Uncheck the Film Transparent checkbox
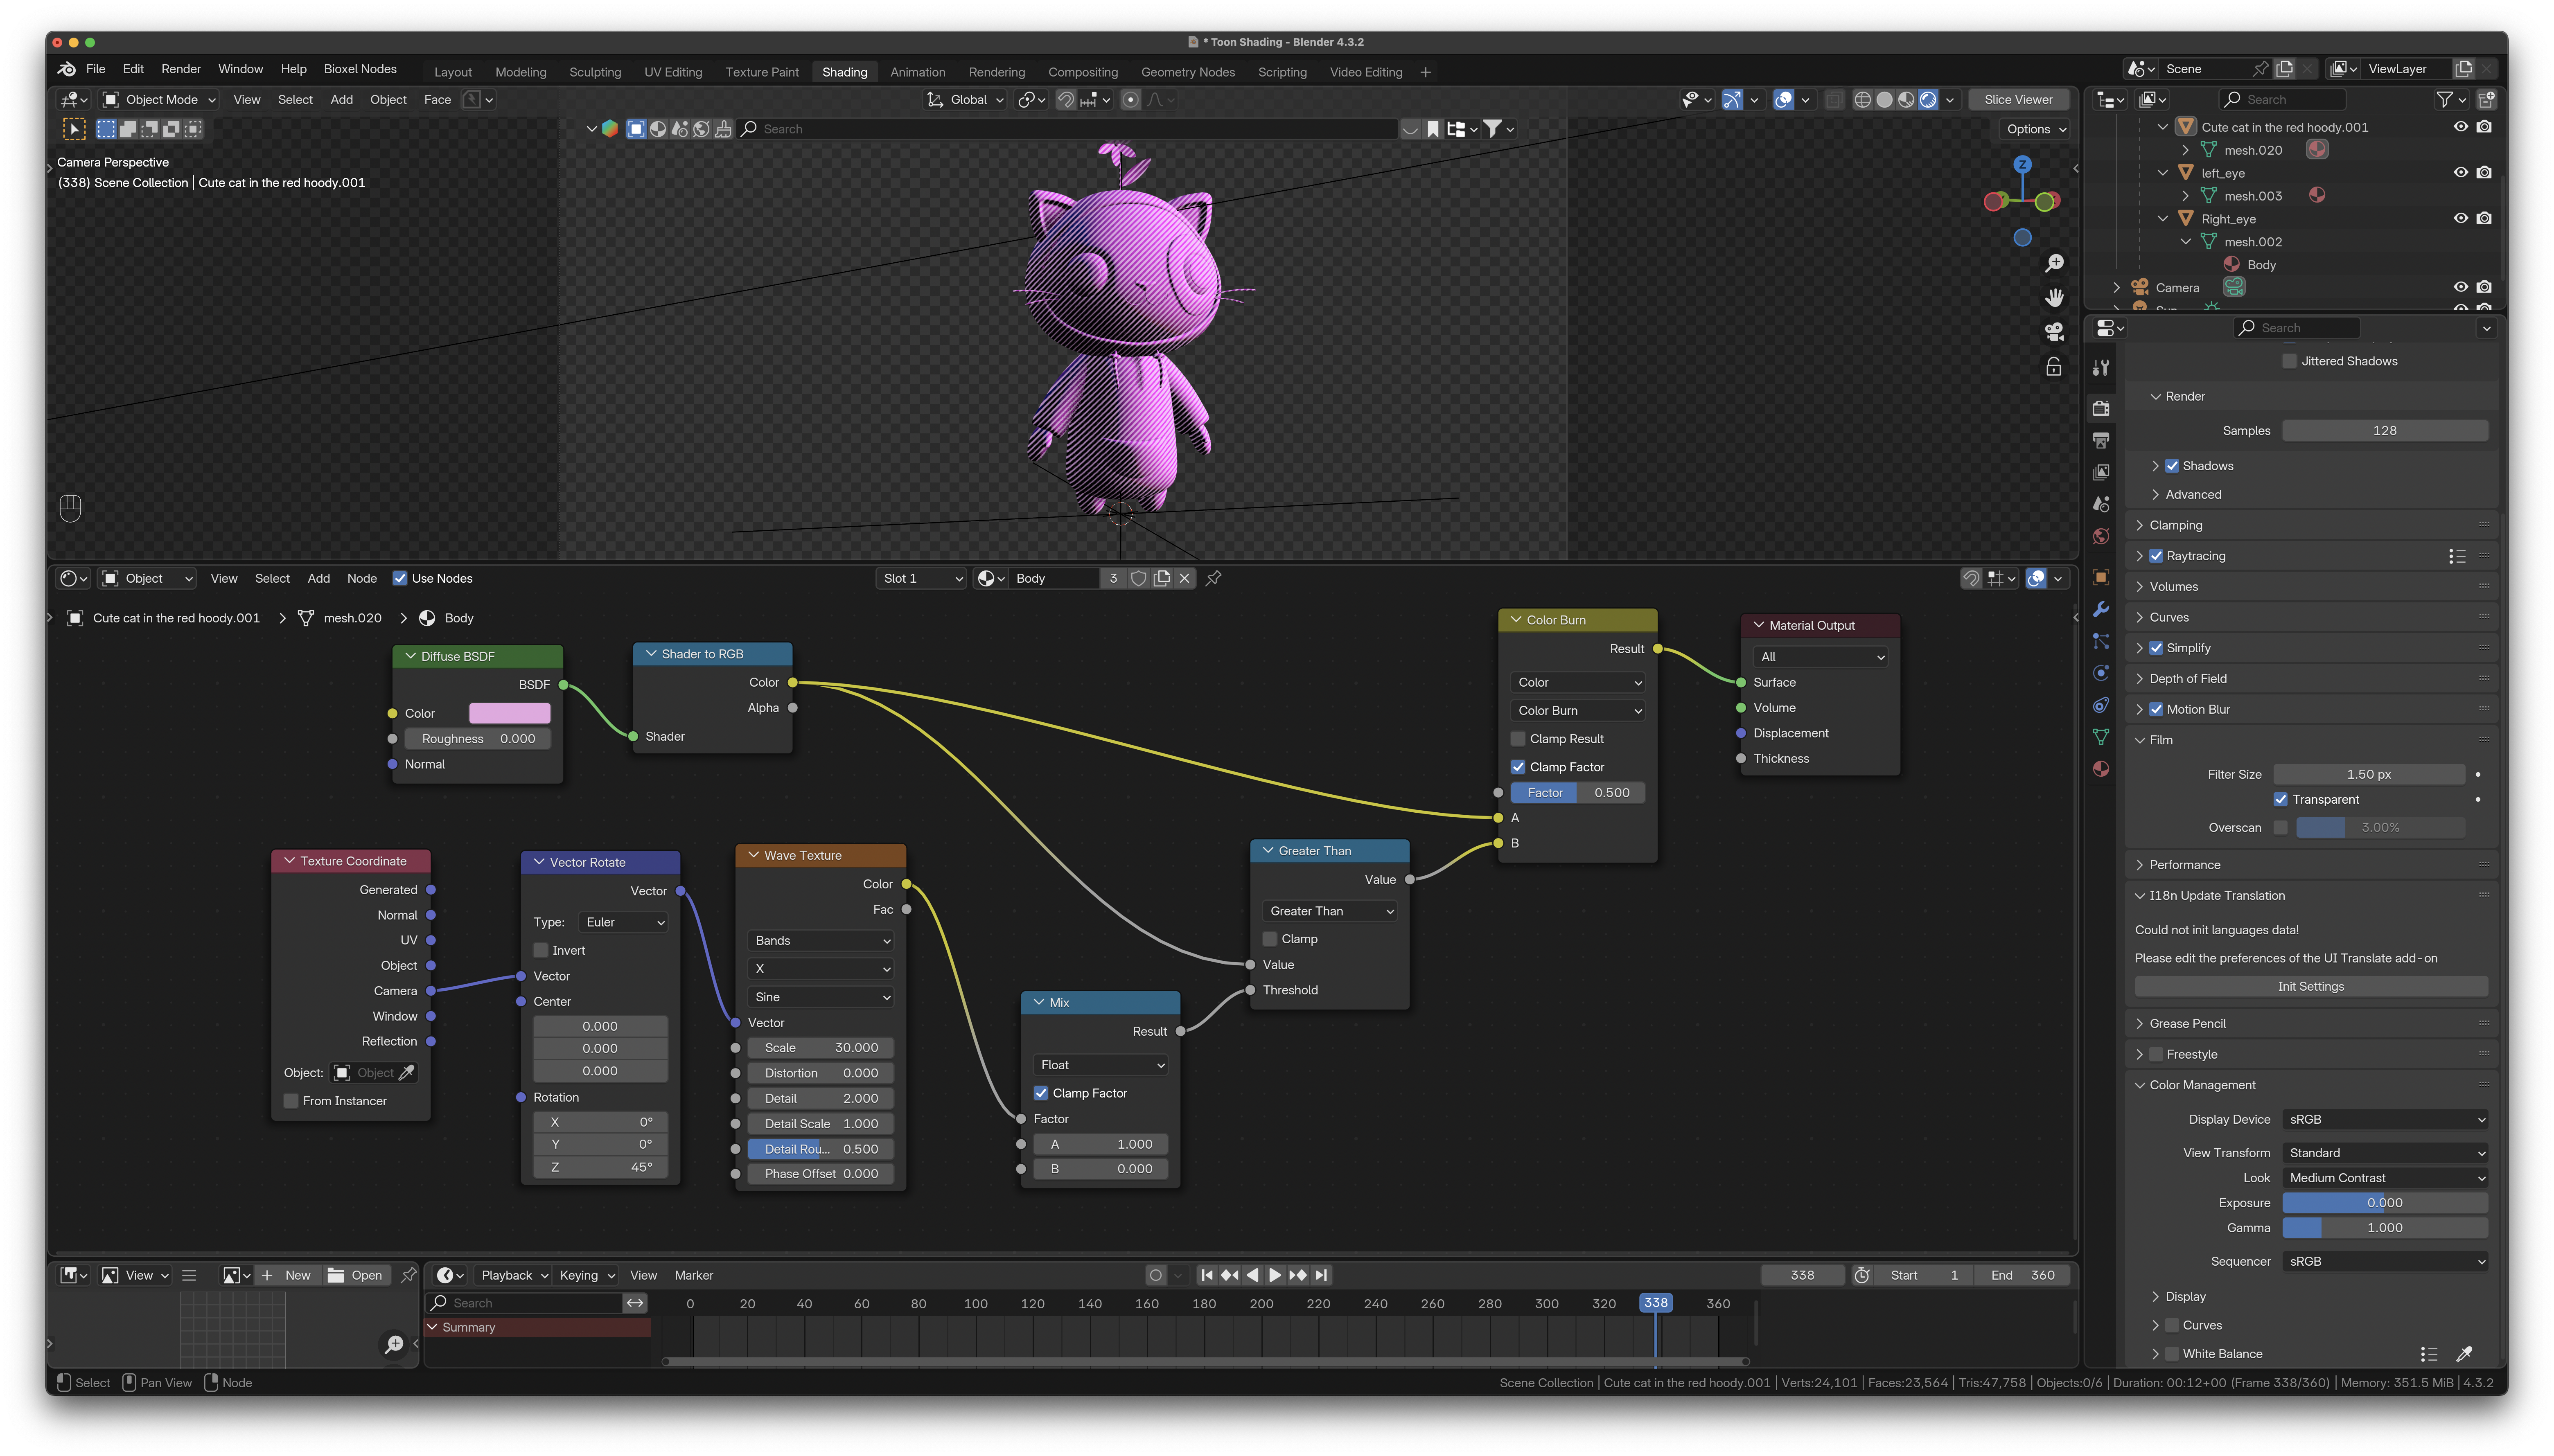The width and height of the screenshot is (2554, 1456). click(x=2280, y=799)
